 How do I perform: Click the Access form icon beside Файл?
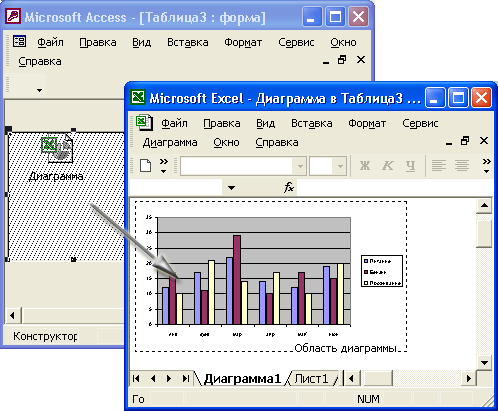point(19,42)
